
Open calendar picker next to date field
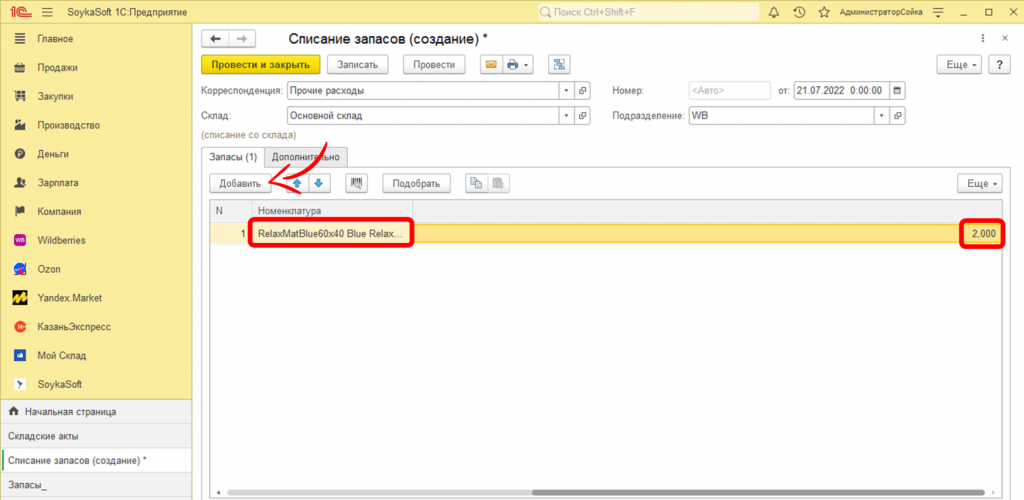897,90
